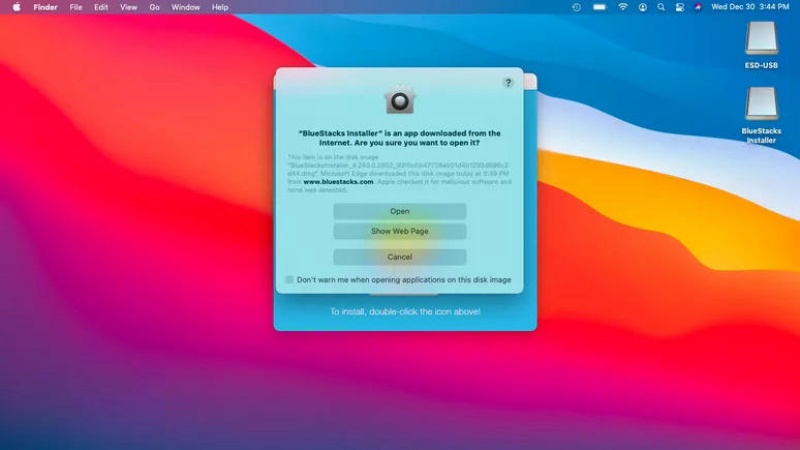800x450 pixels.
Task: Click the www.bluestacks.com text
Action: (x=338, y=182)
